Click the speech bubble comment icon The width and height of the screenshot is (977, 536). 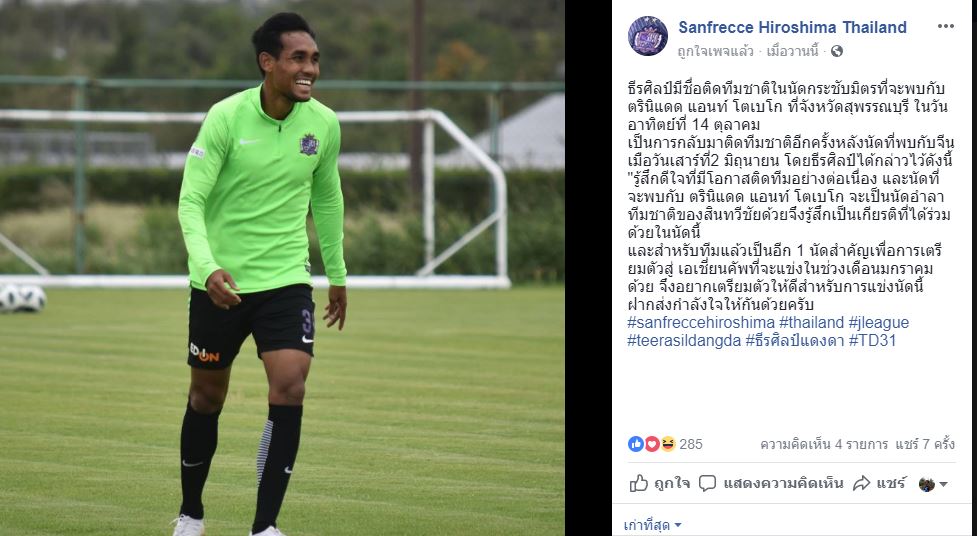707,483
